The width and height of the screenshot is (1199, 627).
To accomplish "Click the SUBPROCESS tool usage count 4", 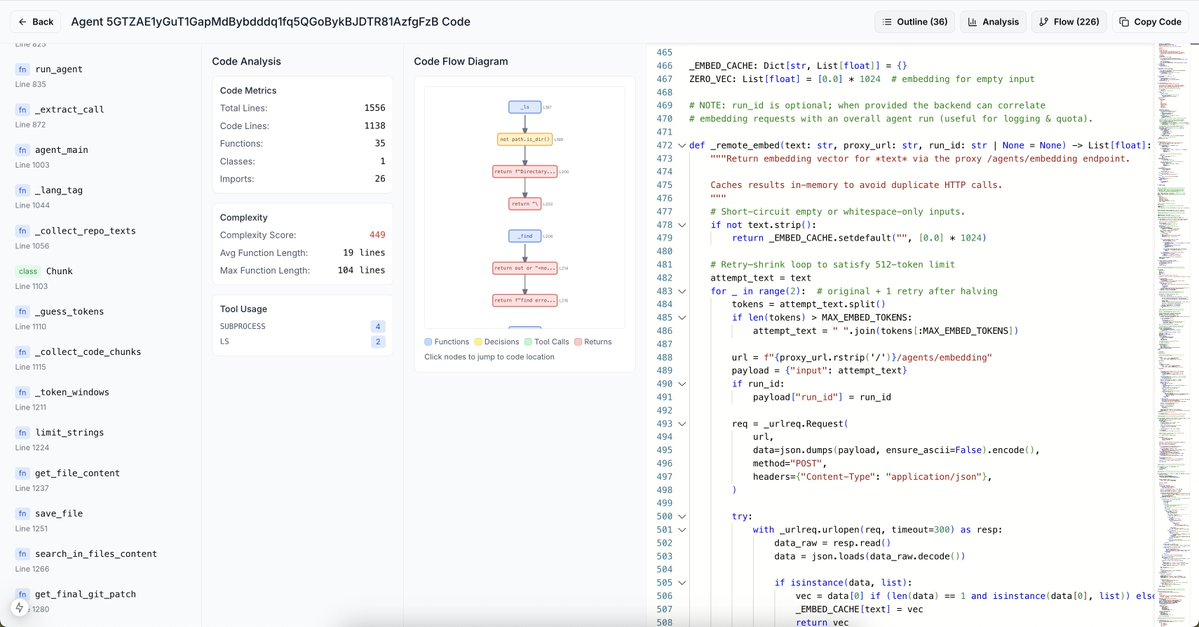I will (x=378, y=326).
